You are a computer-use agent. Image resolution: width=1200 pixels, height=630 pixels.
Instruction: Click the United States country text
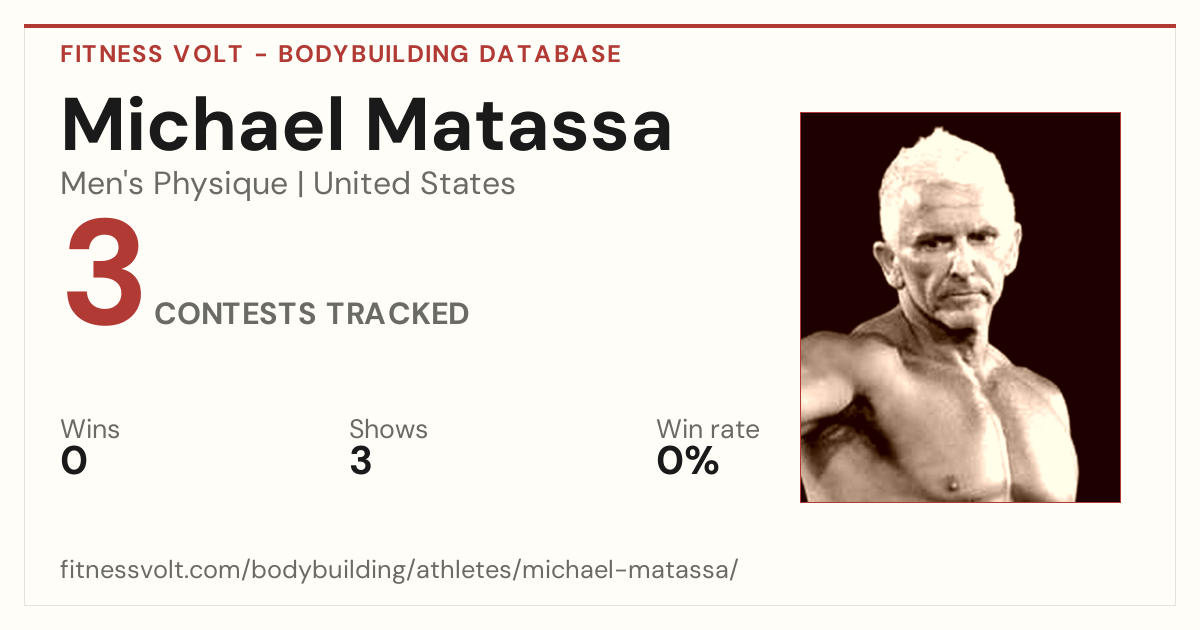(414, 184)
